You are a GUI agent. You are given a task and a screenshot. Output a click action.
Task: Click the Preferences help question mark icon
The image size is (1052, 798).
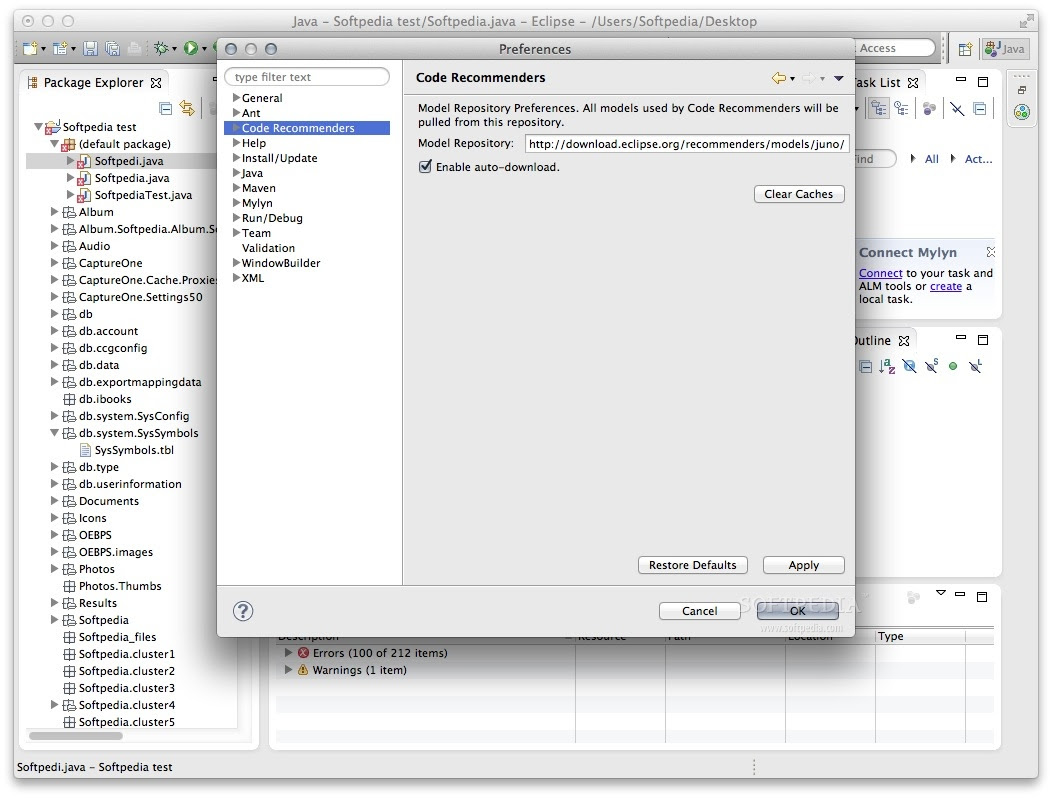coord(243,611)
